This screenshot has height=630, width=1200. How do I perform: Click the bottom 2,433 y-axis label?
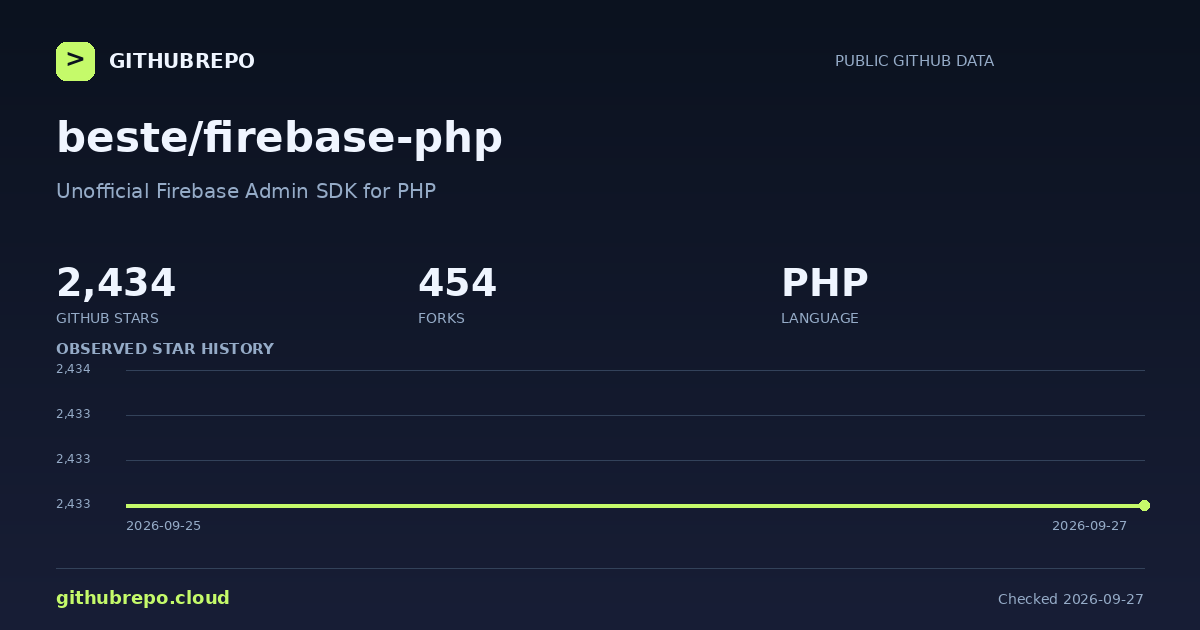click(x=73, y=504)
